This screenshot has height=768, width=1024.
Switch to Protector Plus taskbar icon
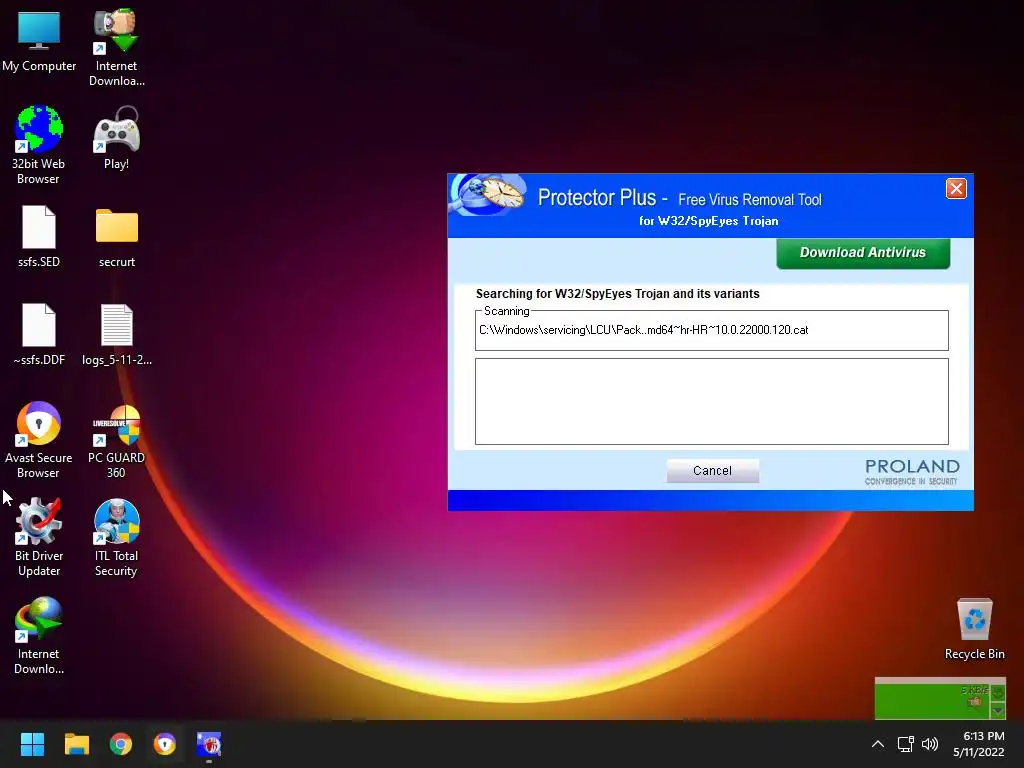pos(209,744)
